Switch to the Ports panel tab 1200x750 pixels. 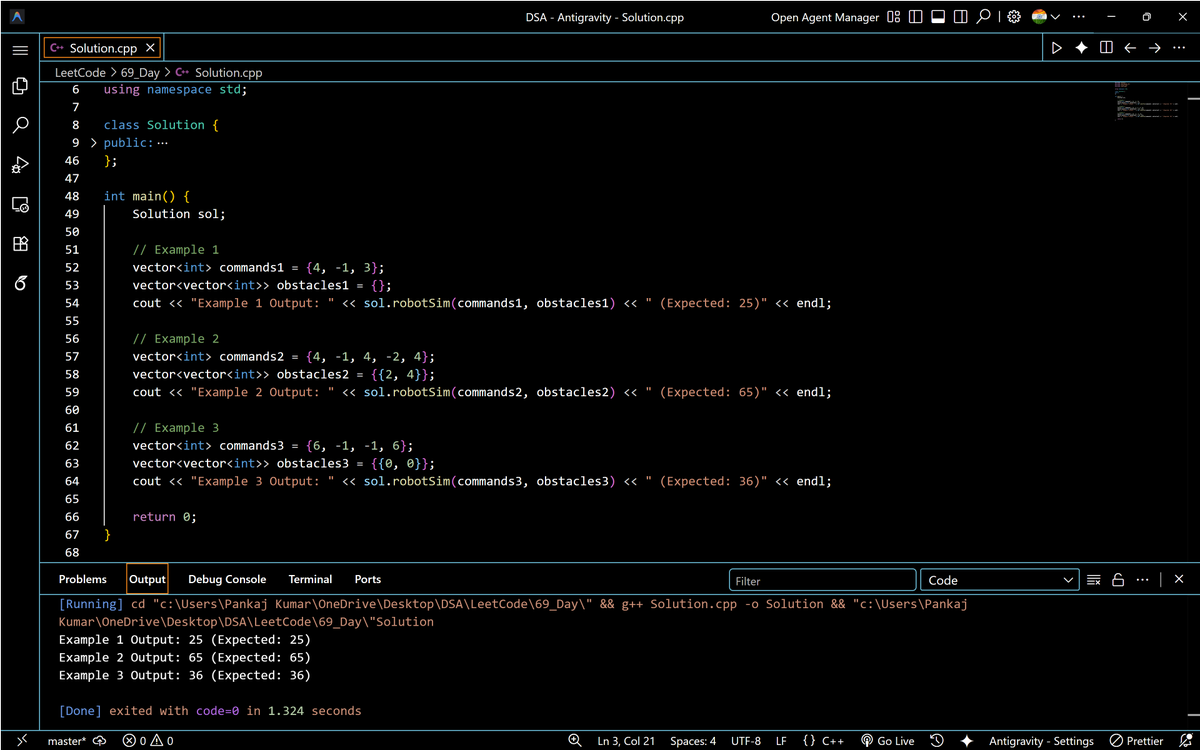coord(368,579)
